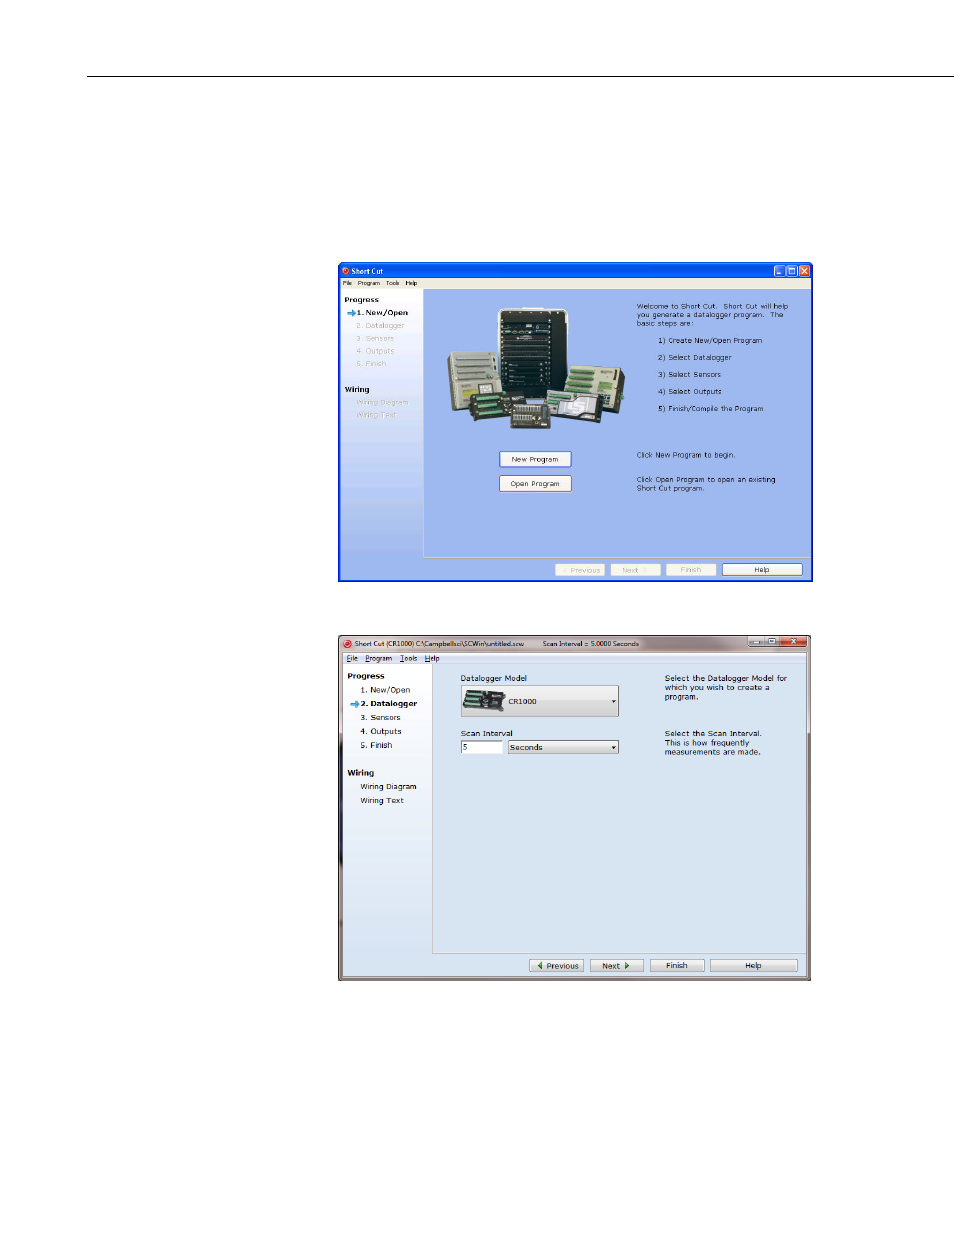The width and height of the screenshot is (954, 1235).
Task: Click the 'Datalogger Model' field label
Action: (x=493, y=679)
